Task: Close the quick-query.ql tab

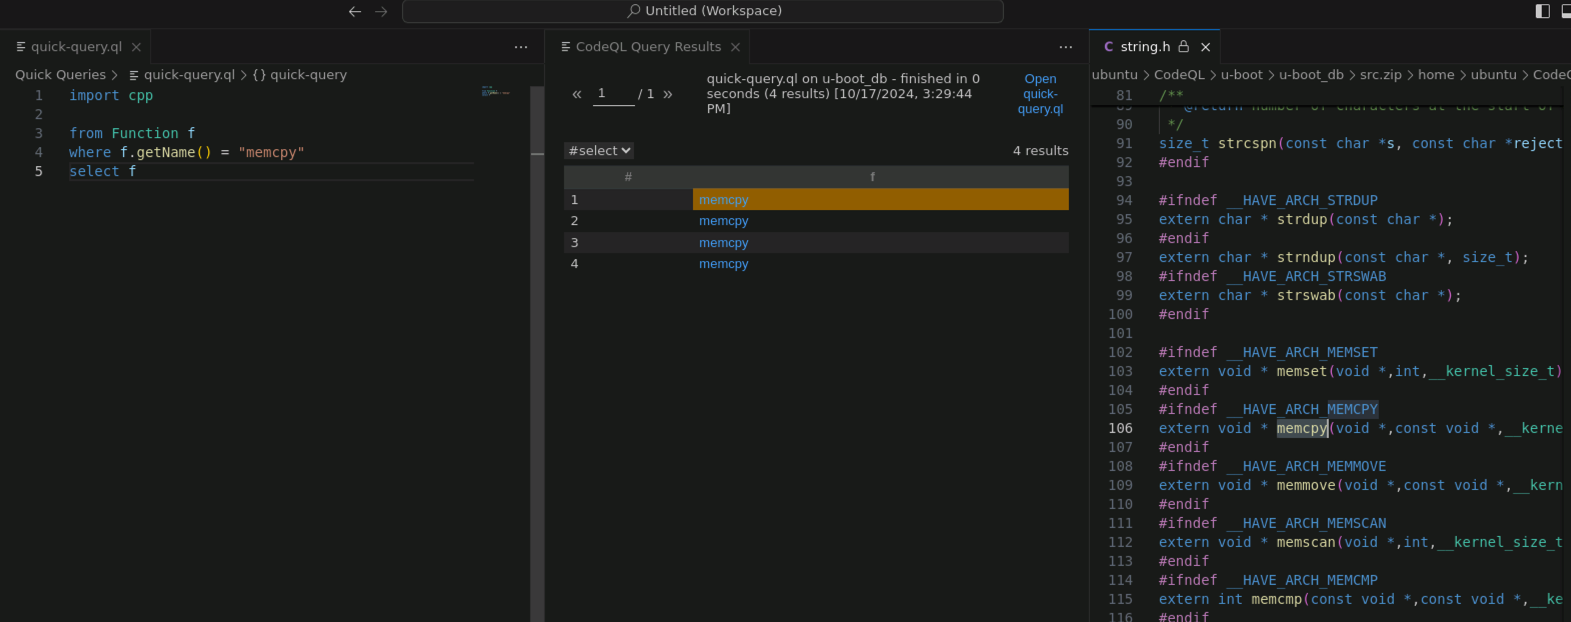Action: (136, 47)
